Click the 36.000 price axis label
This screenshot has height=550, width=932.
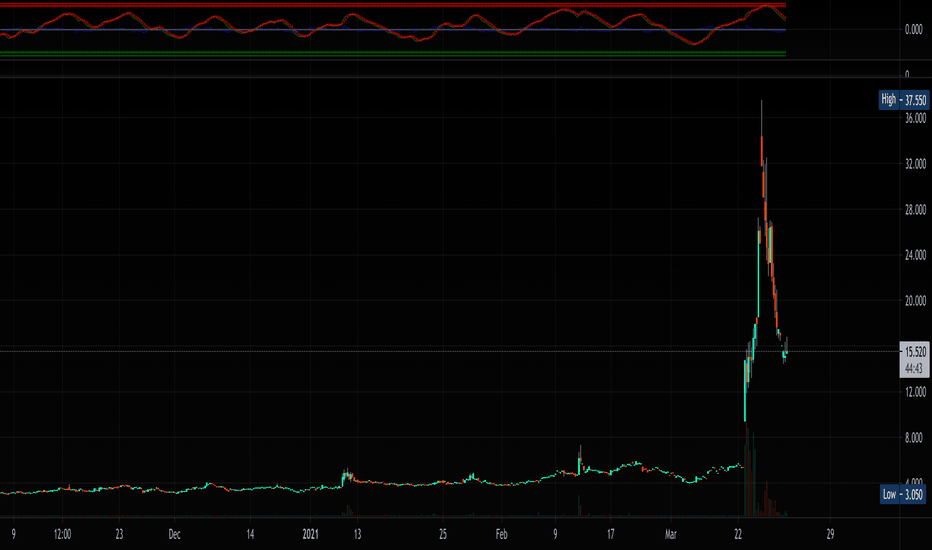(915, 118)
